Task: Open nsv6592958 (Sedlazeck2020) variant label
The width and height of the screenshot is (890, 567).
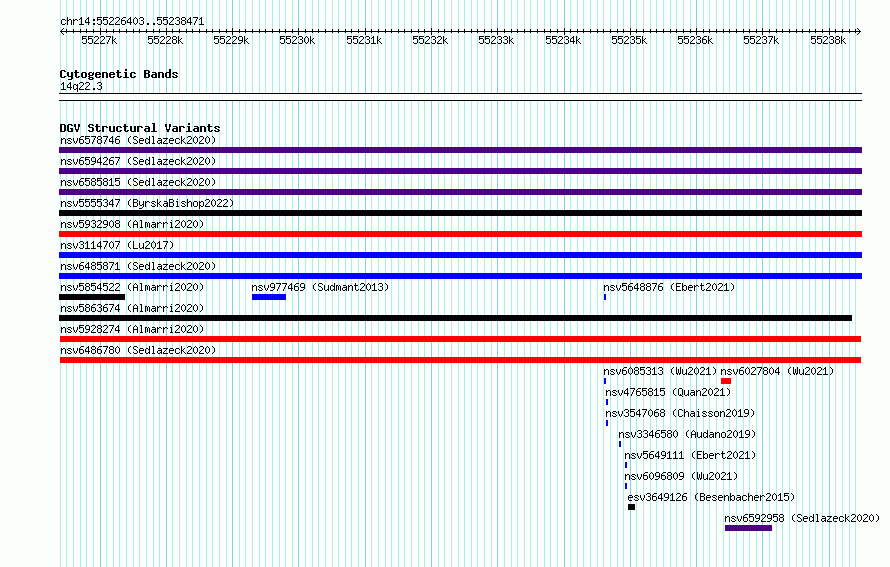Action: tap(802, 518)
